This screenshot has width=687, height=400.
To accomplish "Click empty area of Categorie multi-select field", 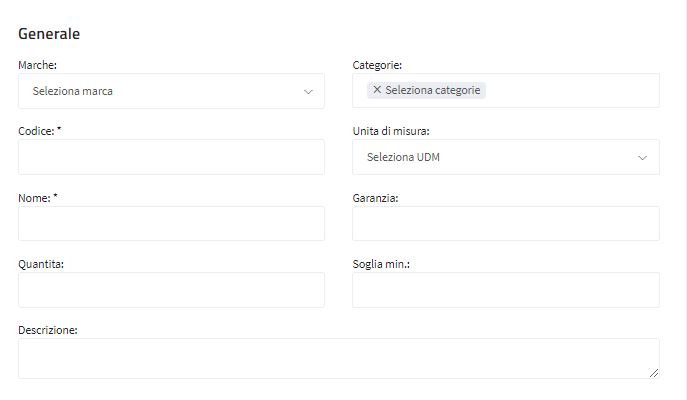I will pyautogui.click(x=571, y=91).
